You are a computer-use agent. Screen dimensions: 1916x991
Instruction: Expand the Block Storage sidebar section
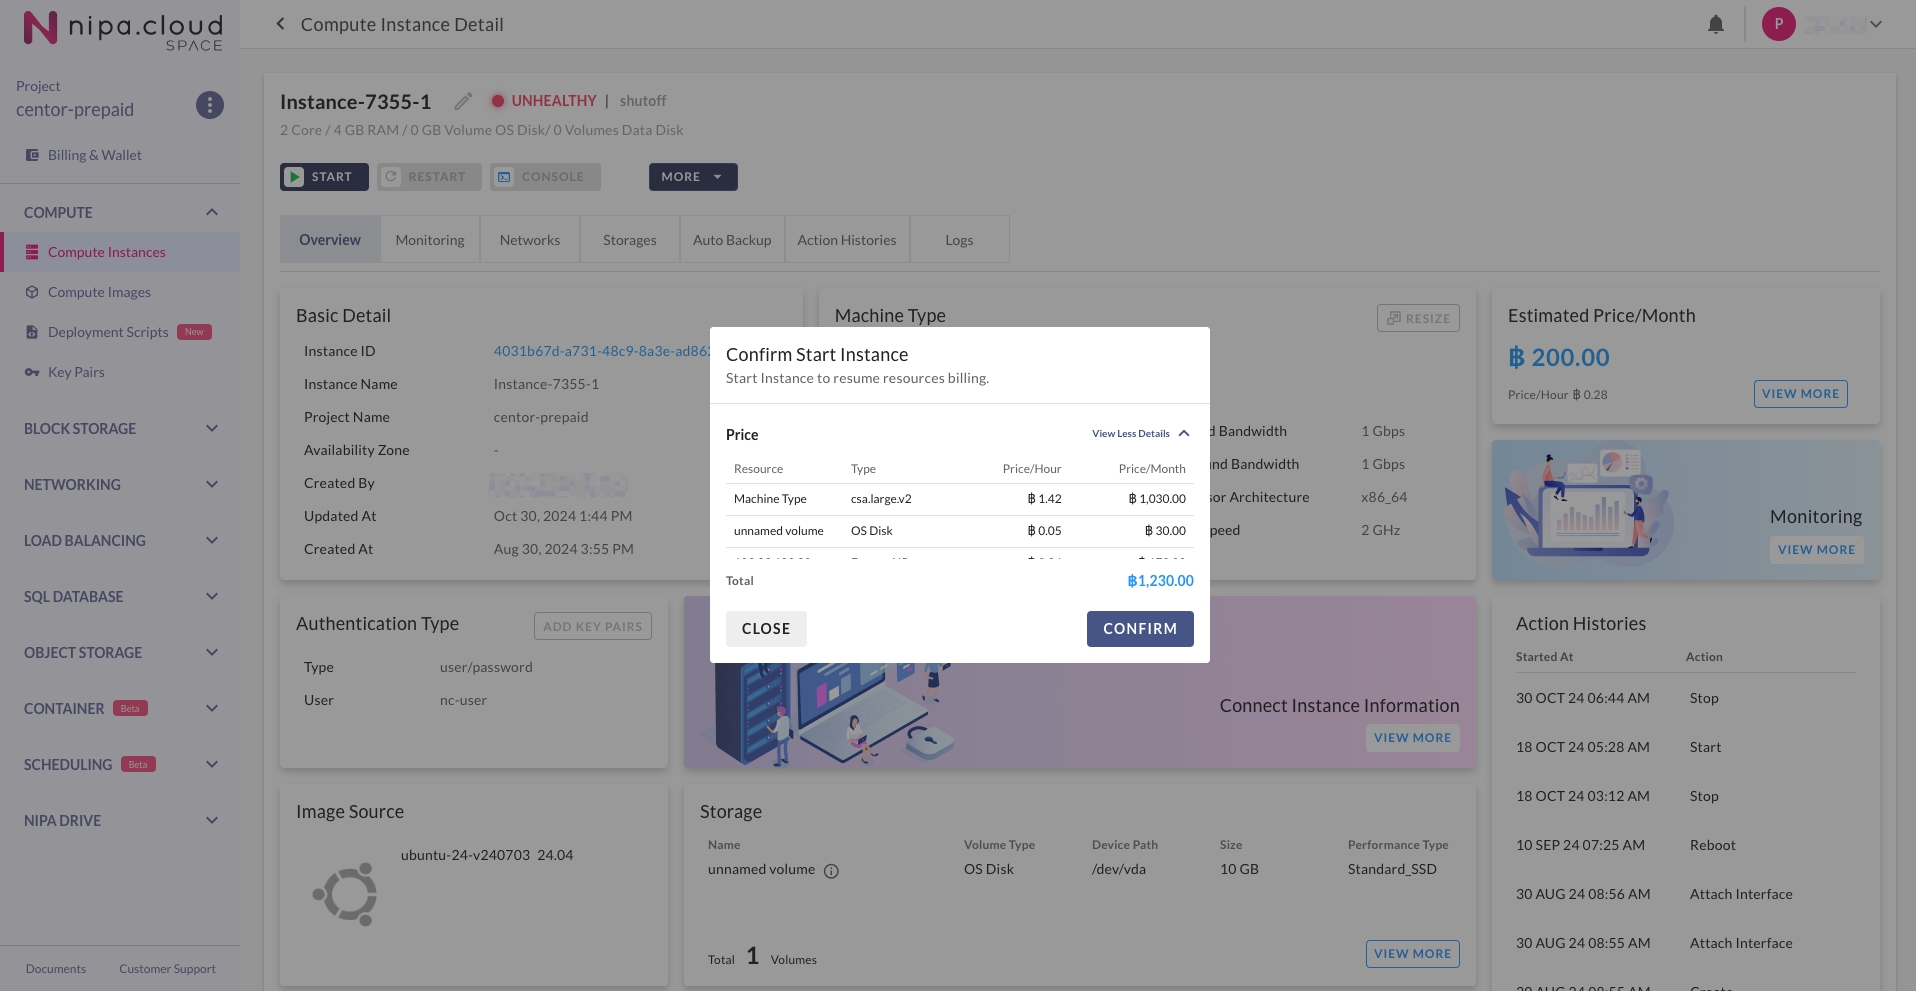[x=120, y=428]
